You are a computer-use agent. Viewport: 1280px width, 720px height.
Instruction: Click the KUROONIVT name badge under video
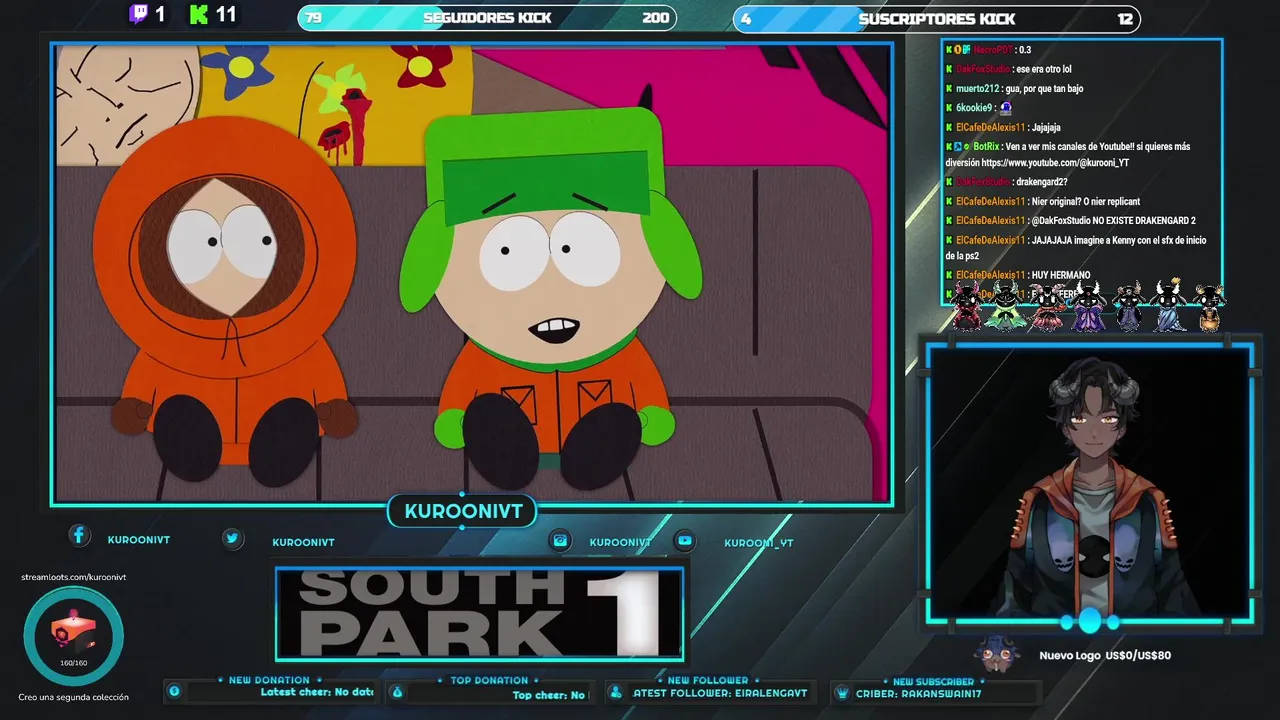point(463,511)
